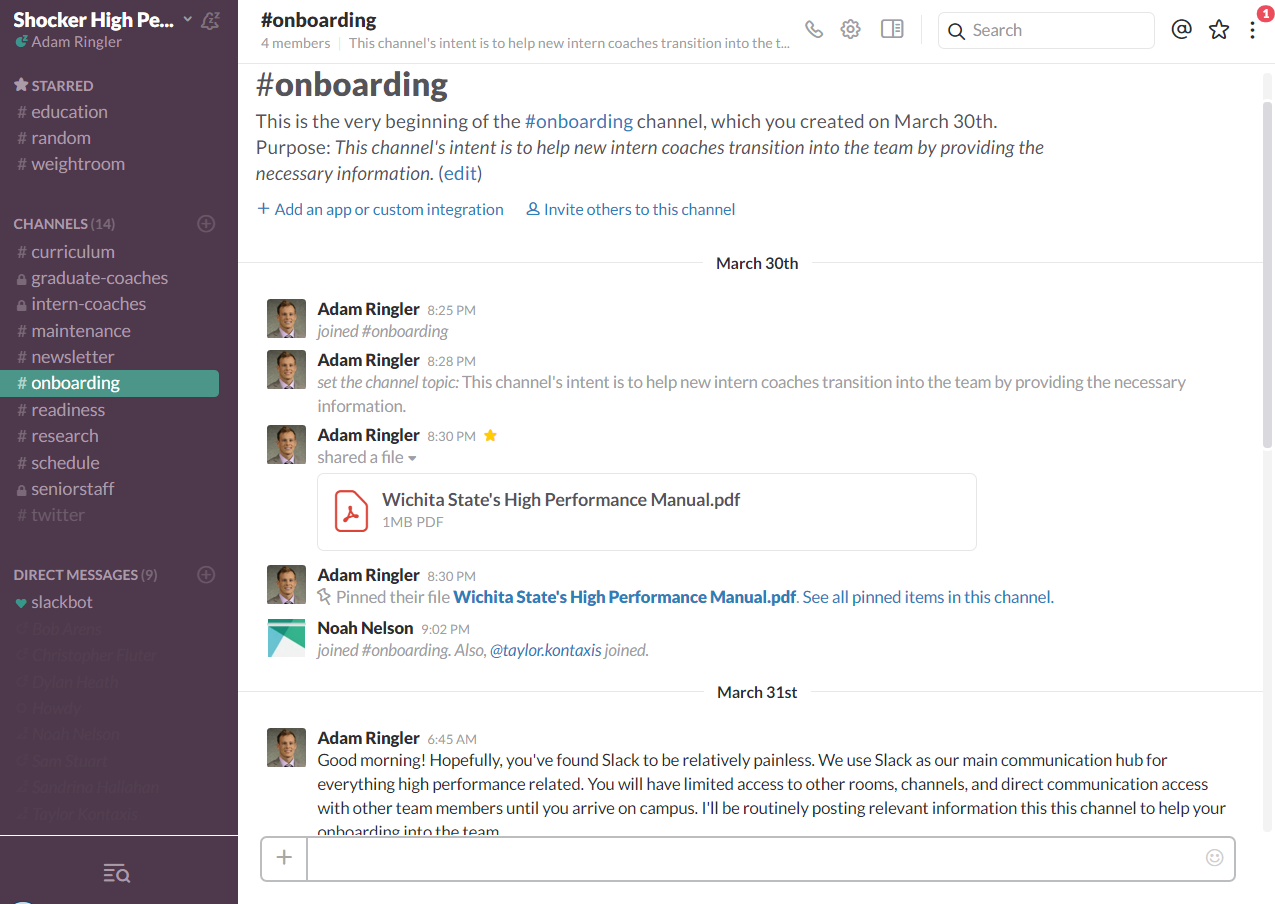Click the PDF icon on the Performance Manual

350,511
